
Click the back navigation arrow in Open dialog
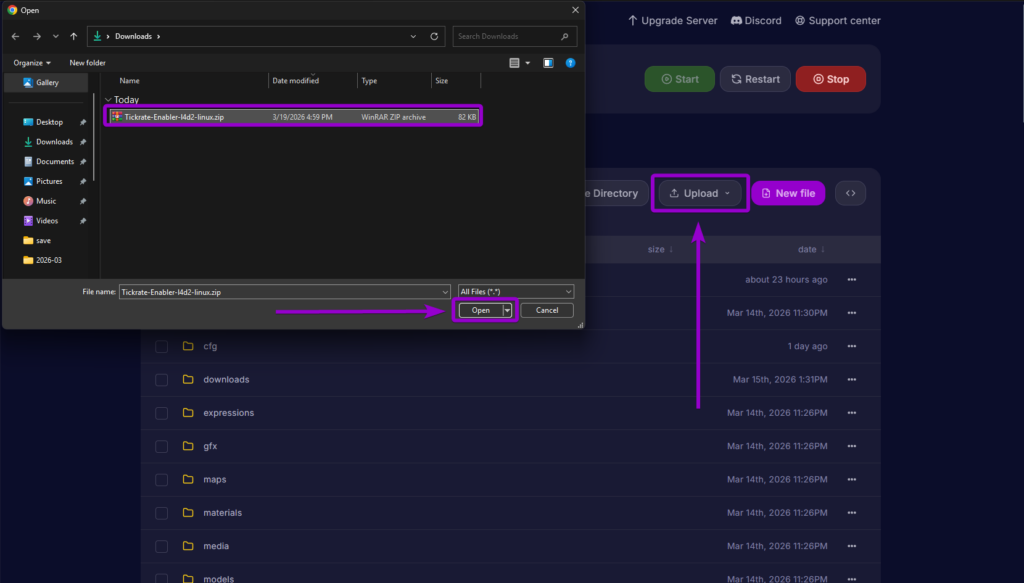[15, 36]
